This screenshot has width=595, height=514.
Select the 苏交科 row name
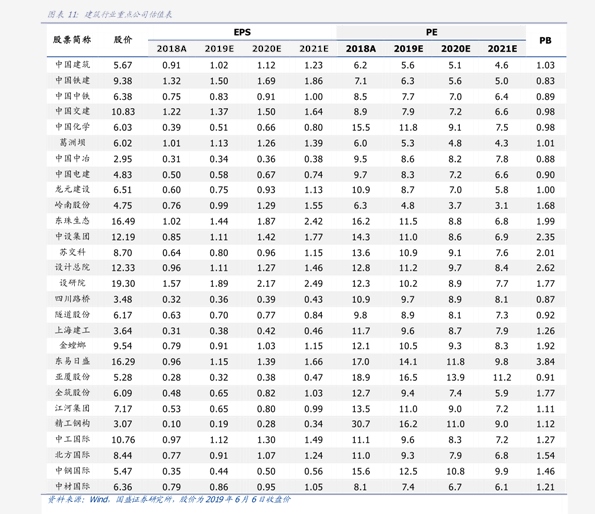pos(72,252)
